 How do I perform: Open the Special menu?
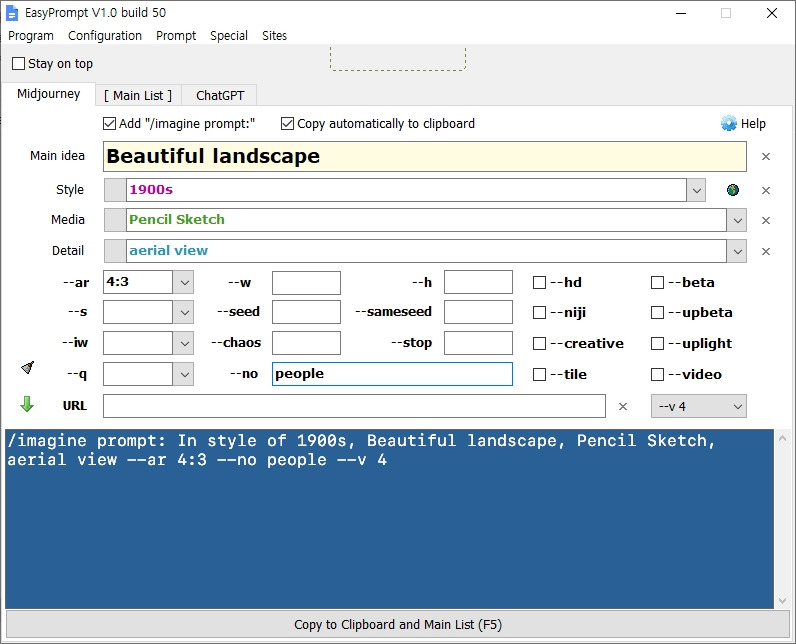229,36
